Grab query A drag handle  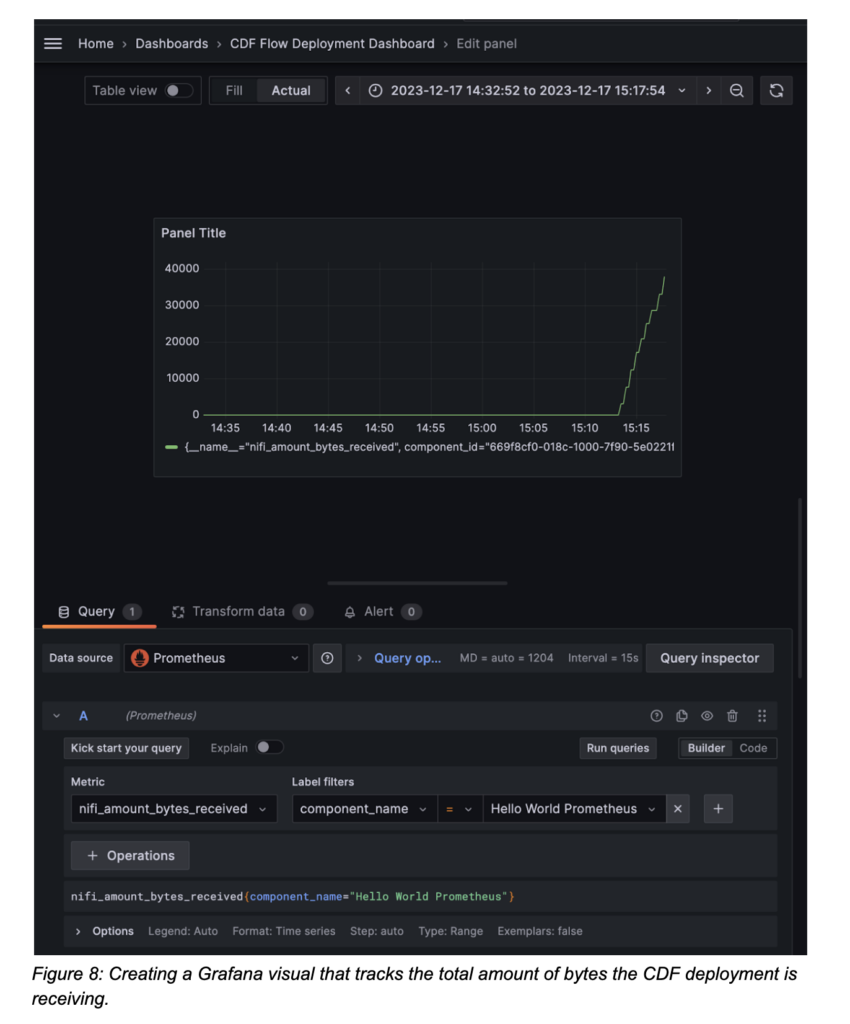tap(762, 716)
